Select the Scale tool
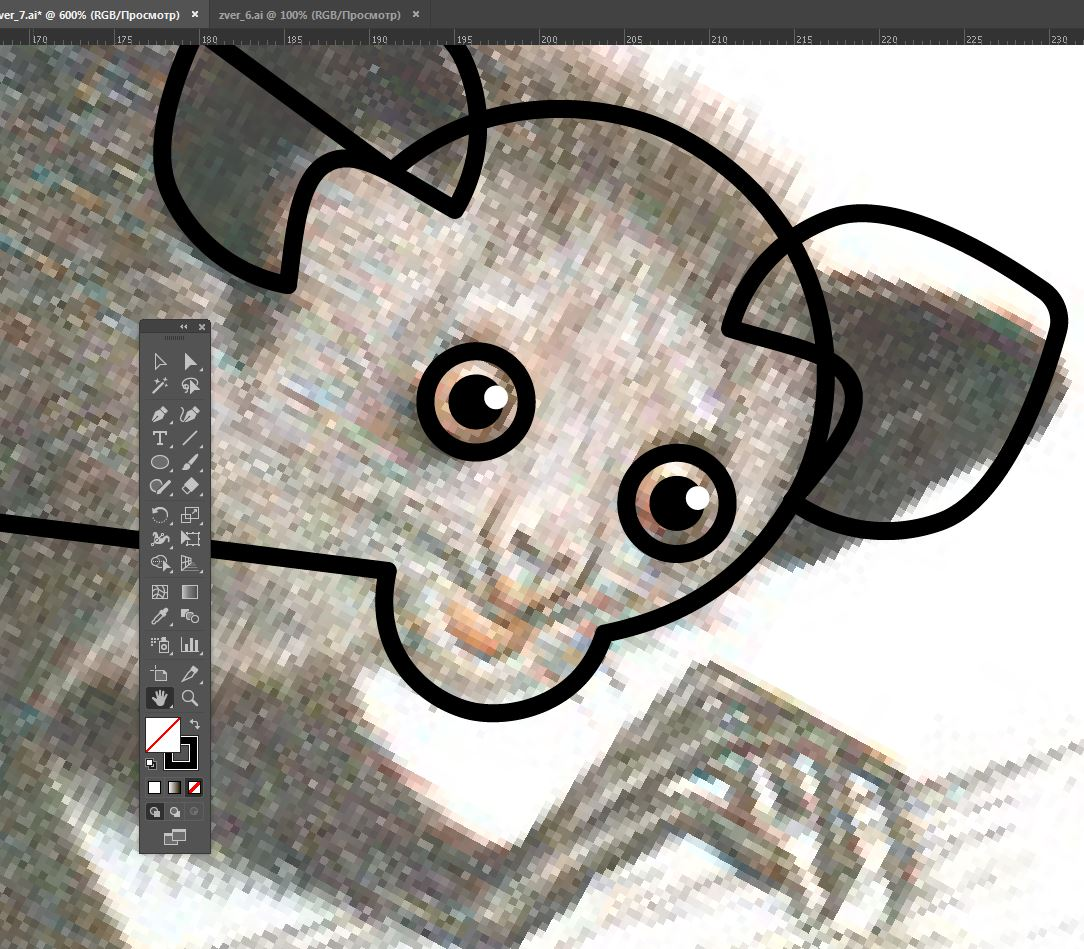 [190, 515]
